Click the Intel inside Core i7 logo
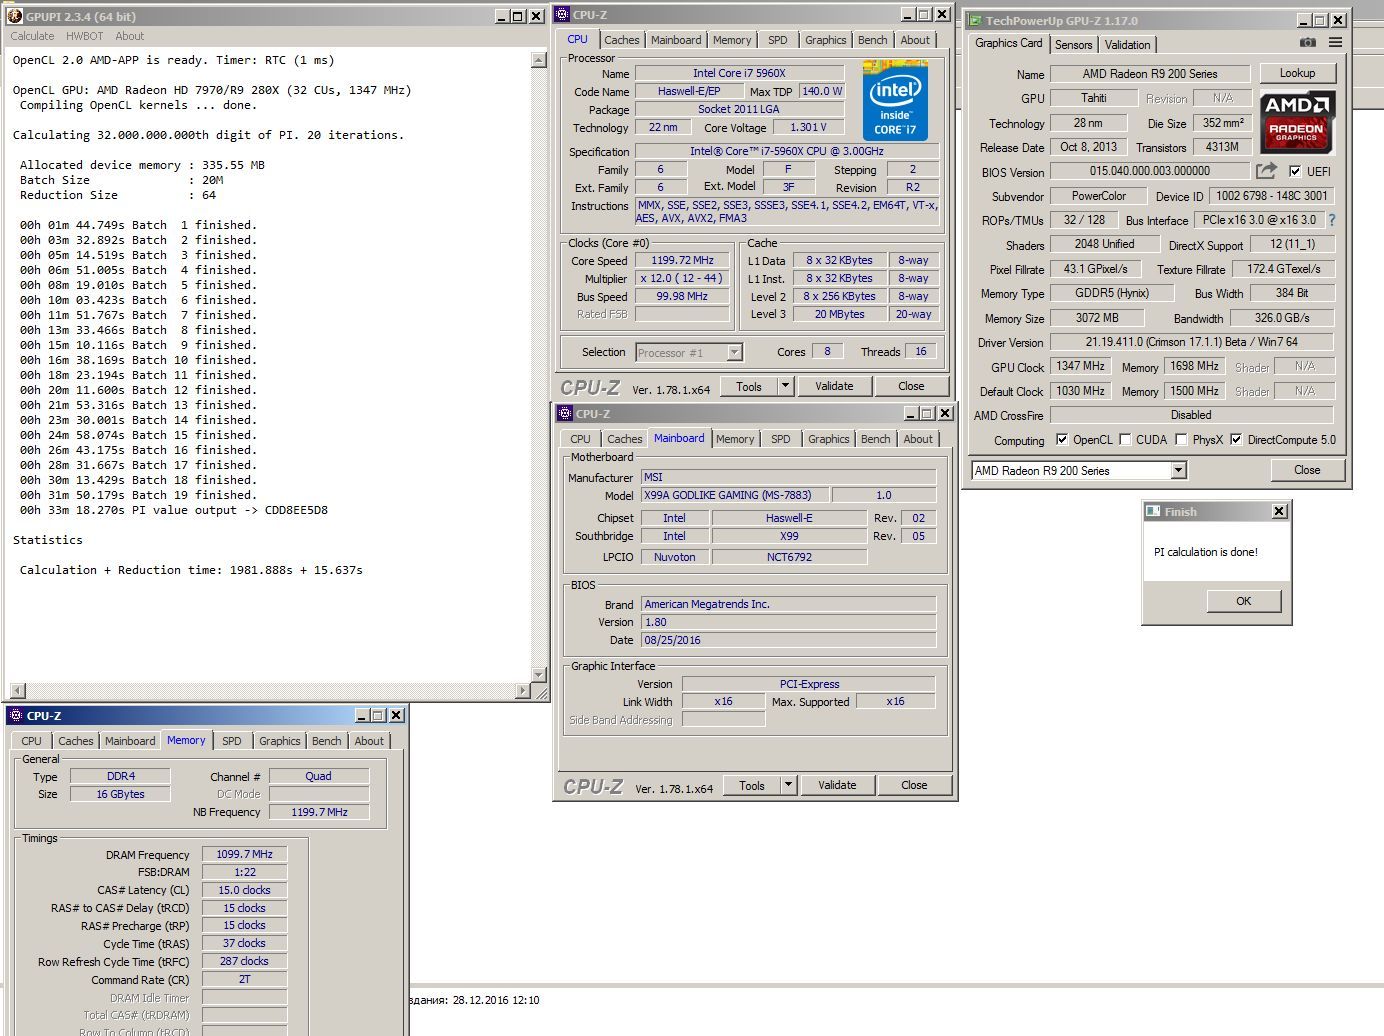Viewport: 1384px width, 1036px height. click(x=895, y=101)
